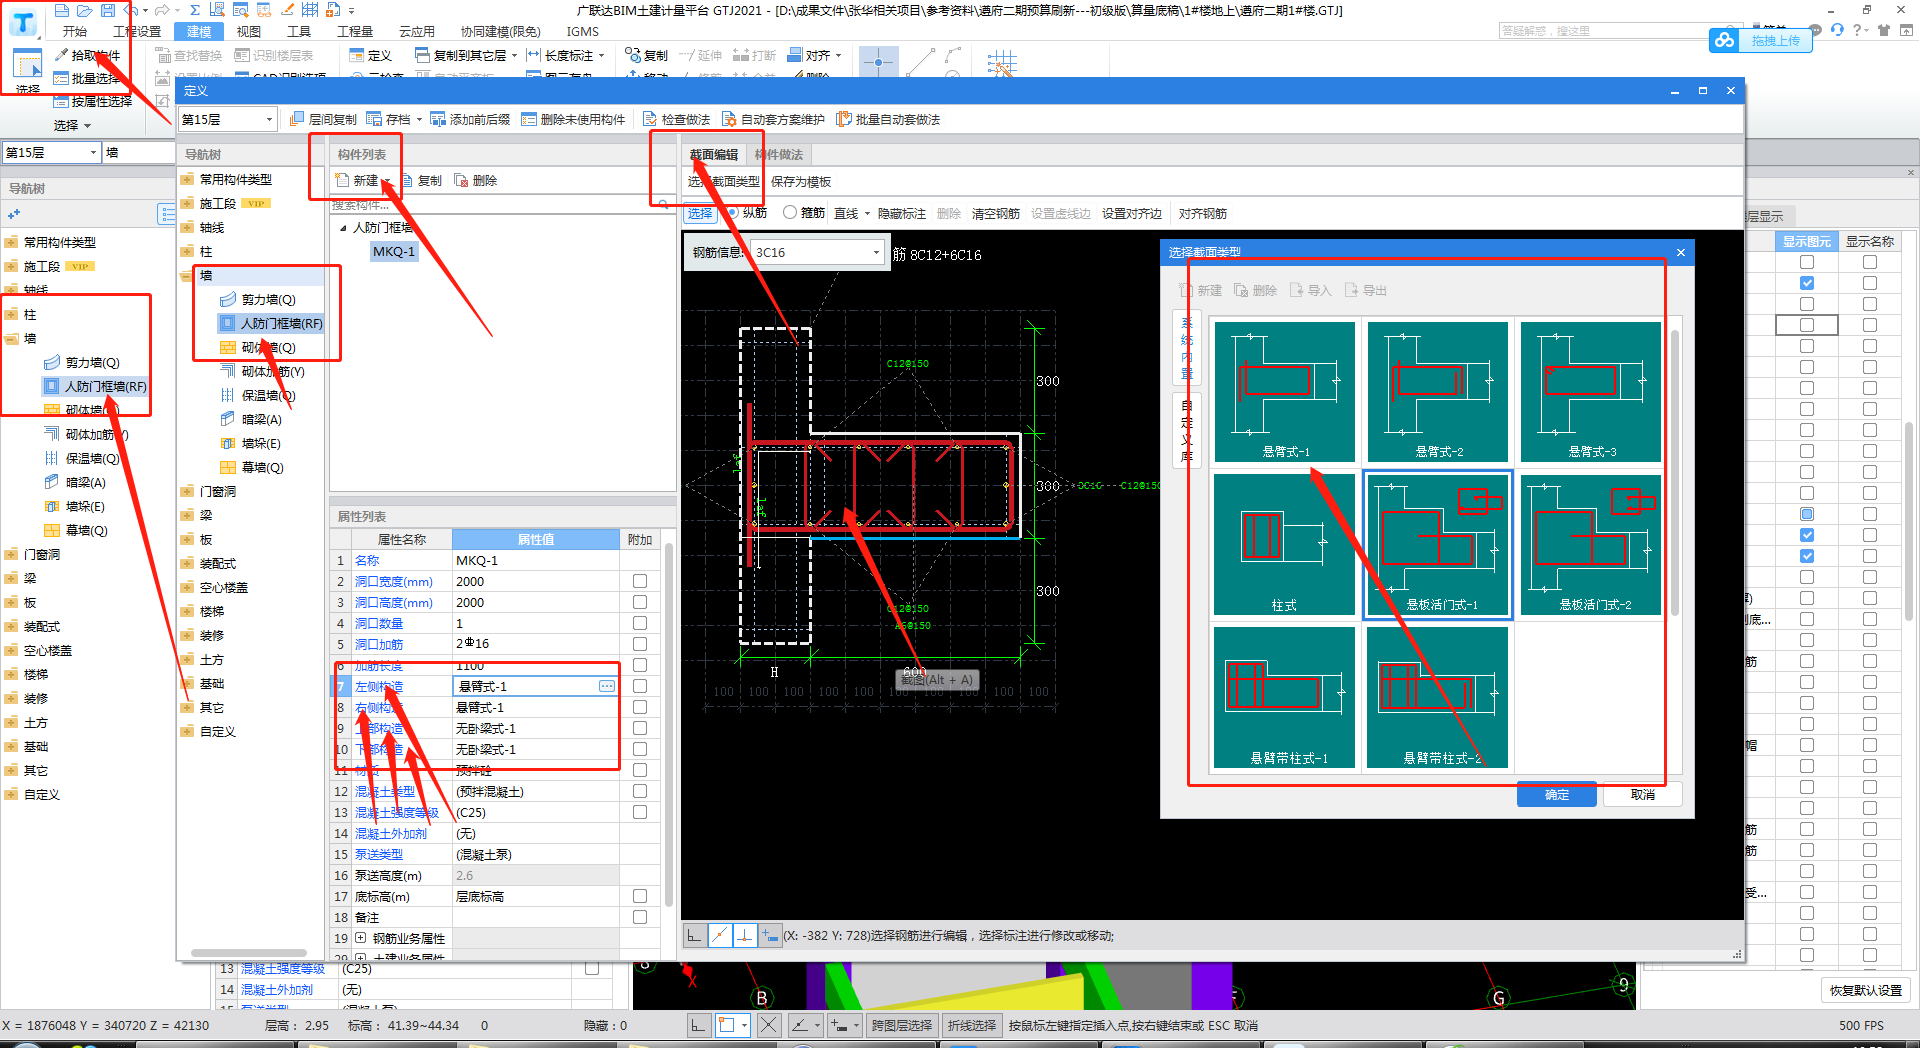Select the 纵筋 radio button

tap(733, 213)
